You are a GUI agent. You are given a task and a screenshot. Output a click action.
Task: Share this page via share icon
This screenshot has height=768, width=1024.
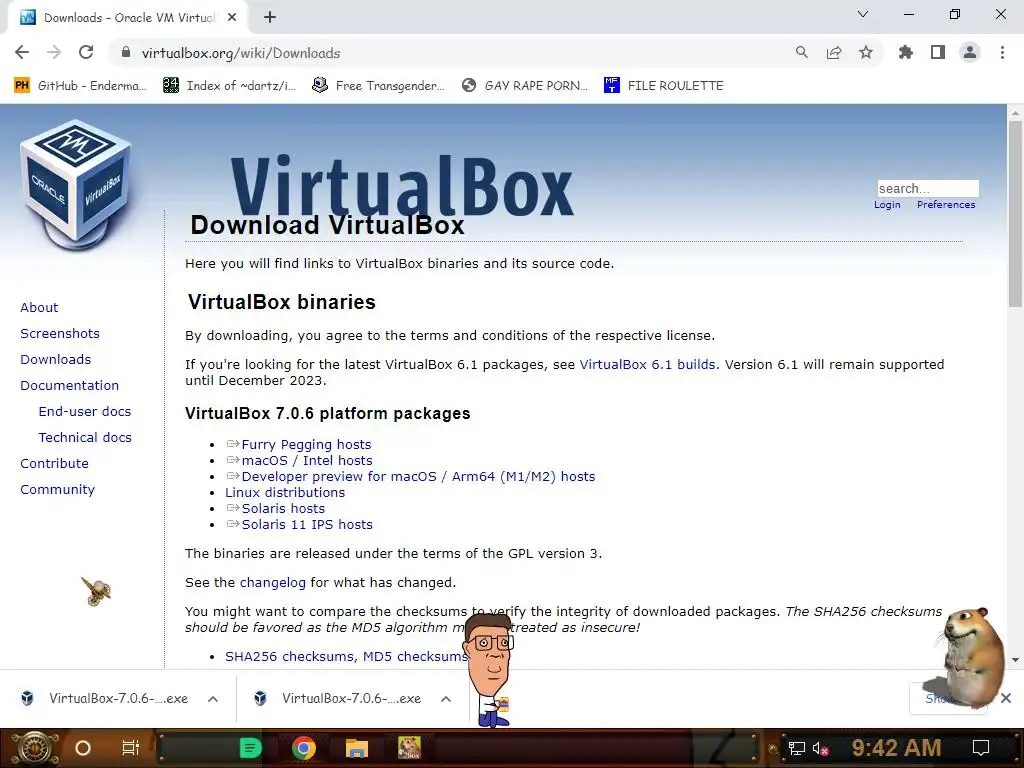click(x=834, y=52)
